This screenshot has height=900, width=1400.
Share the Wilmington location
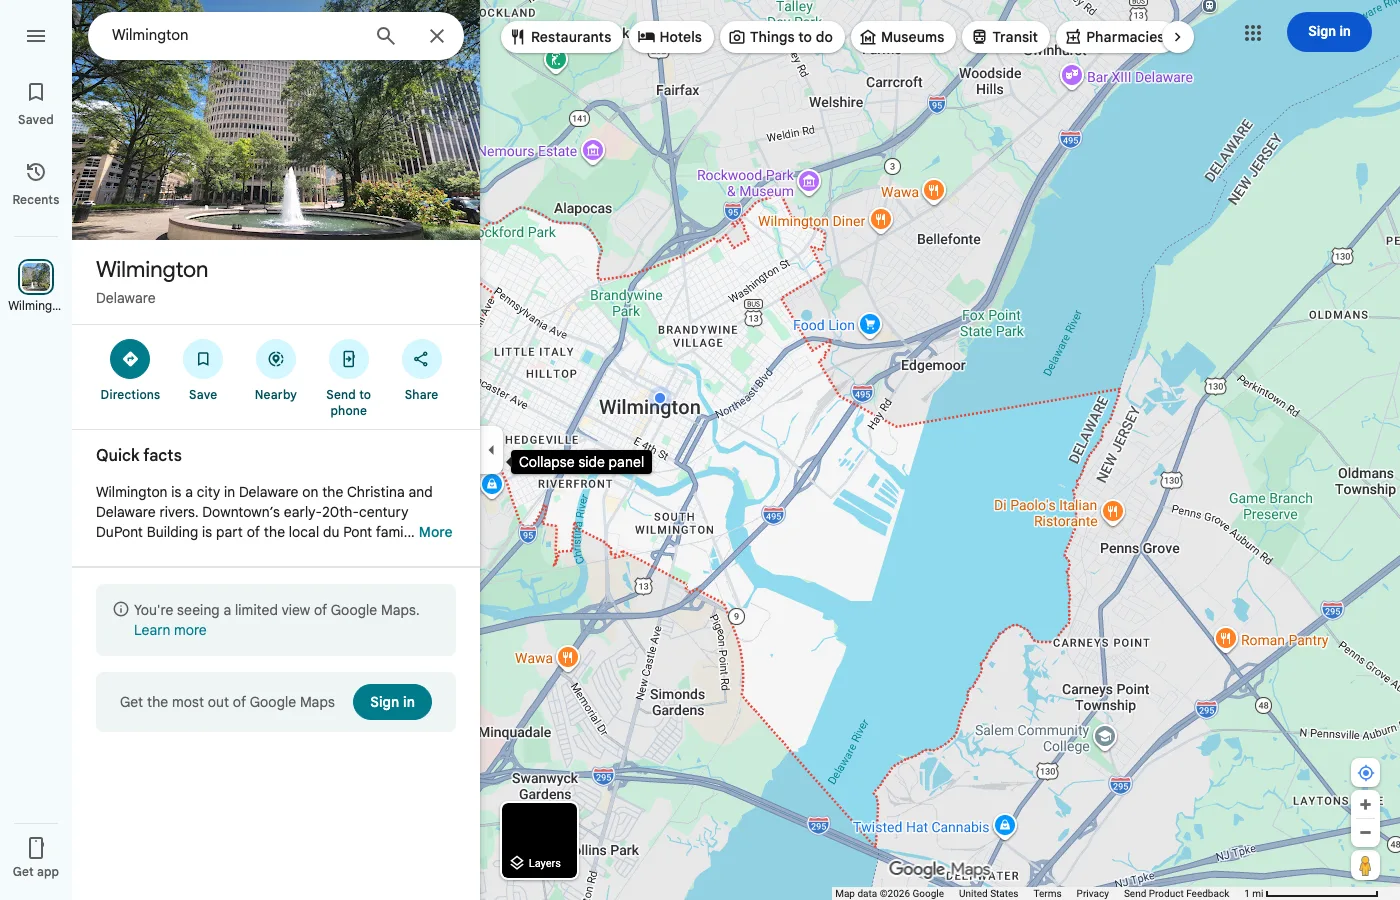(421, 371)
